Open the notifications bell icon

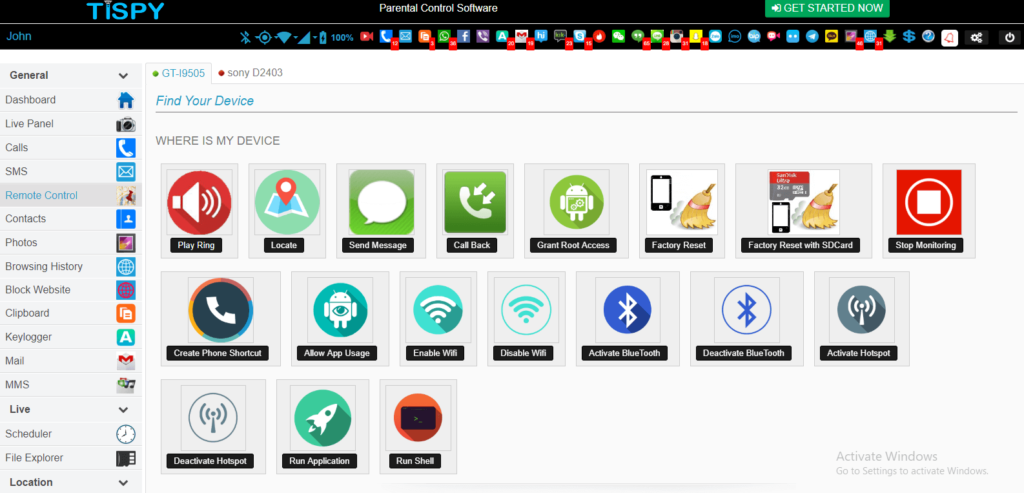click(950, 38)
